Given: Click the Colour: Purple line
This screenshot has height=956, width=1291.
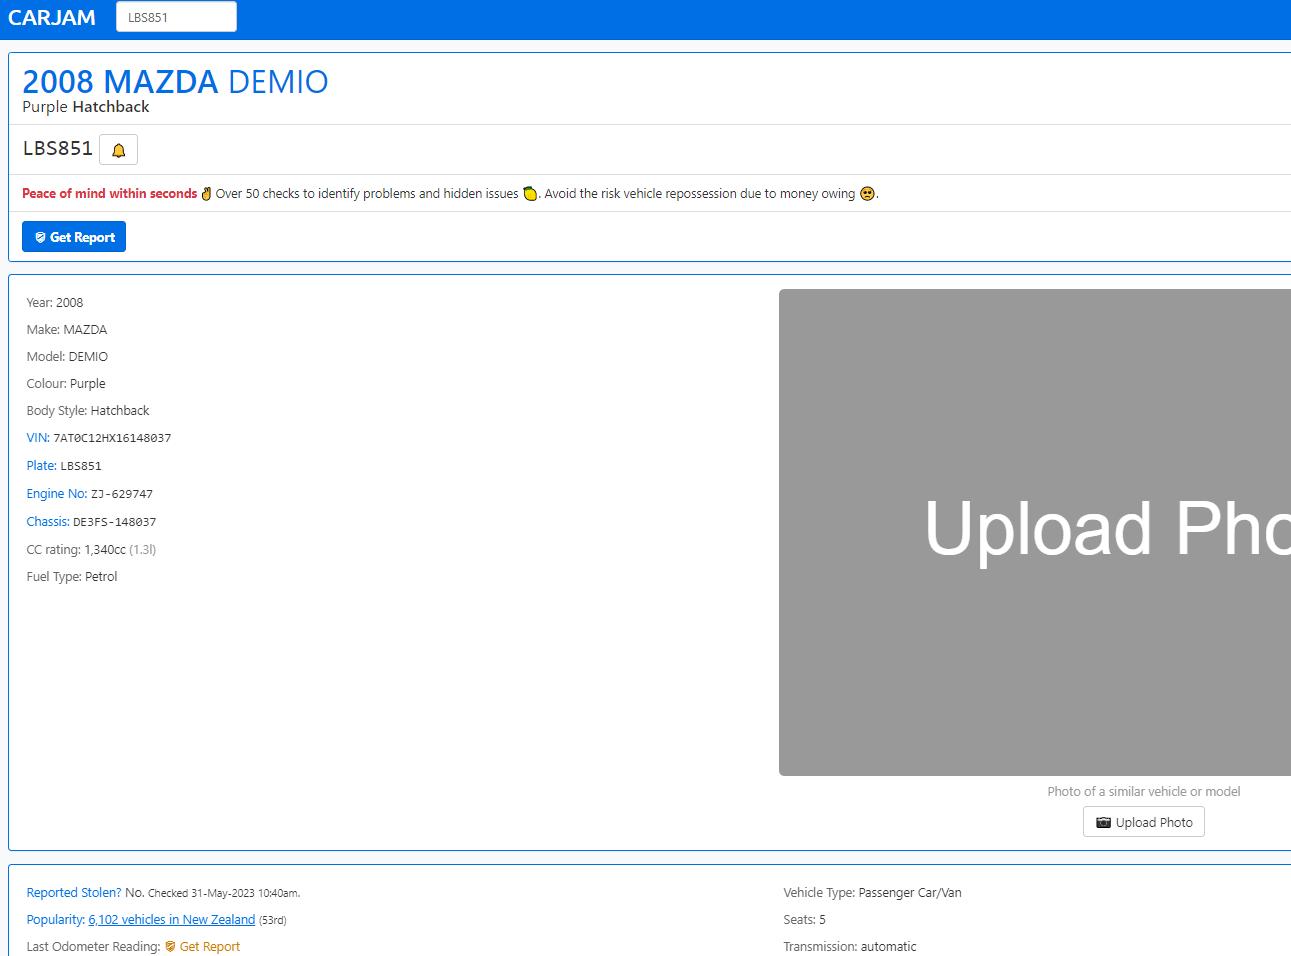Looking at the screenshot, I should [66, 384].
